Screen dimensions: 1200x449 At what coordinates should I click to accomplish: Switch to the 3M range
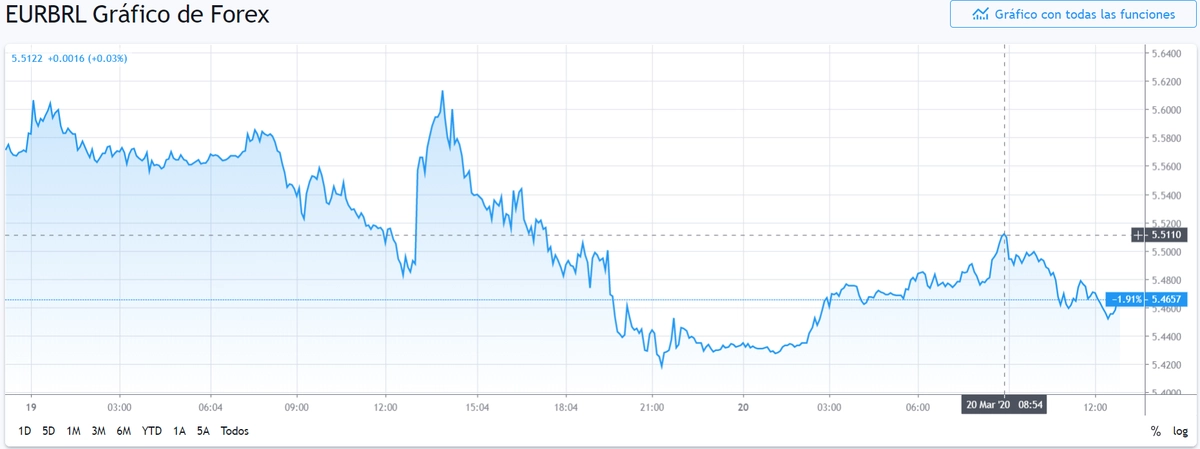[x=99, y=431]
